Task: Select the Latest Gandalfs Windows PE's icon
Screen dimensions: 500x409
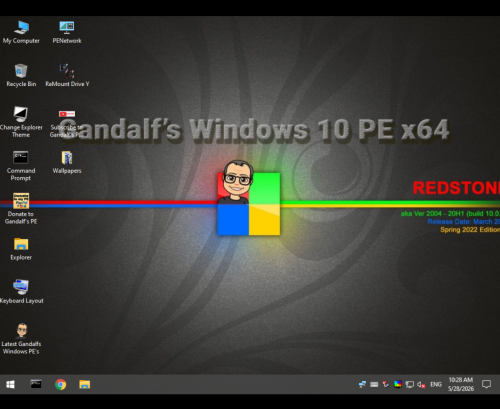Action: 21,339
